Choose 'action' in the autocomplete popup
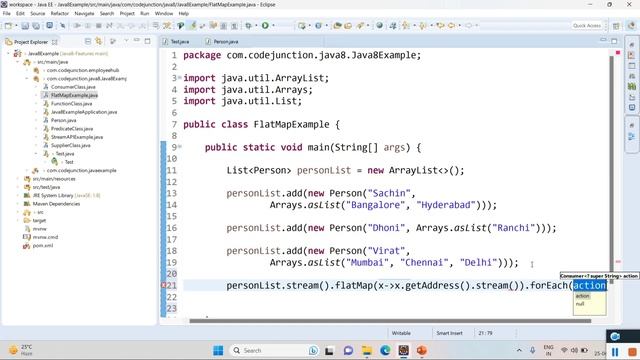 point(582,296)
